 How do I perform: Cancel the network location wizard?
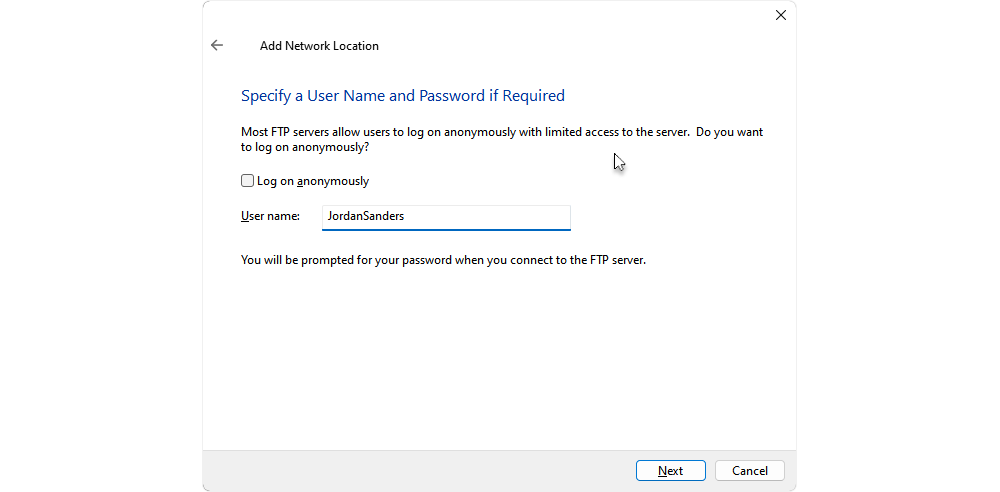(x=750, y=471)
